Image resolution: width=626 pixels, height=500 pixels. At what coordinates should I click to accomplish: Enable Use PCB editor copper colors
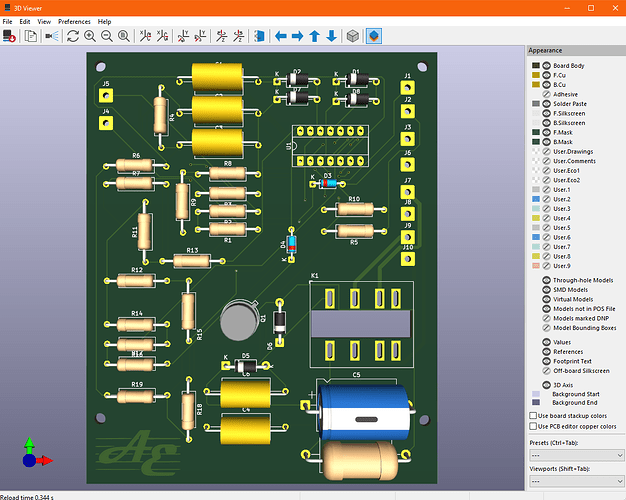[x=533, y=427]
